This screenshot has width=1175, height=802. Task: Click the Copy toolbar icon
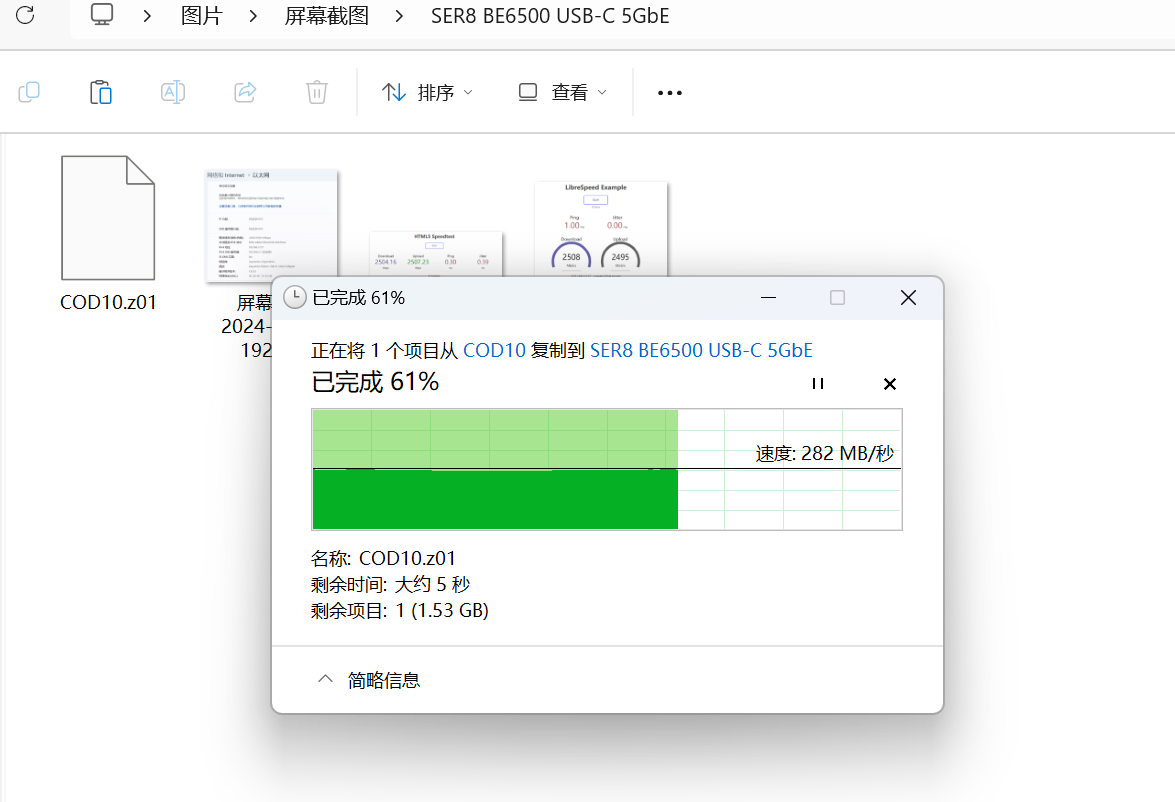[x=29, y=92]
